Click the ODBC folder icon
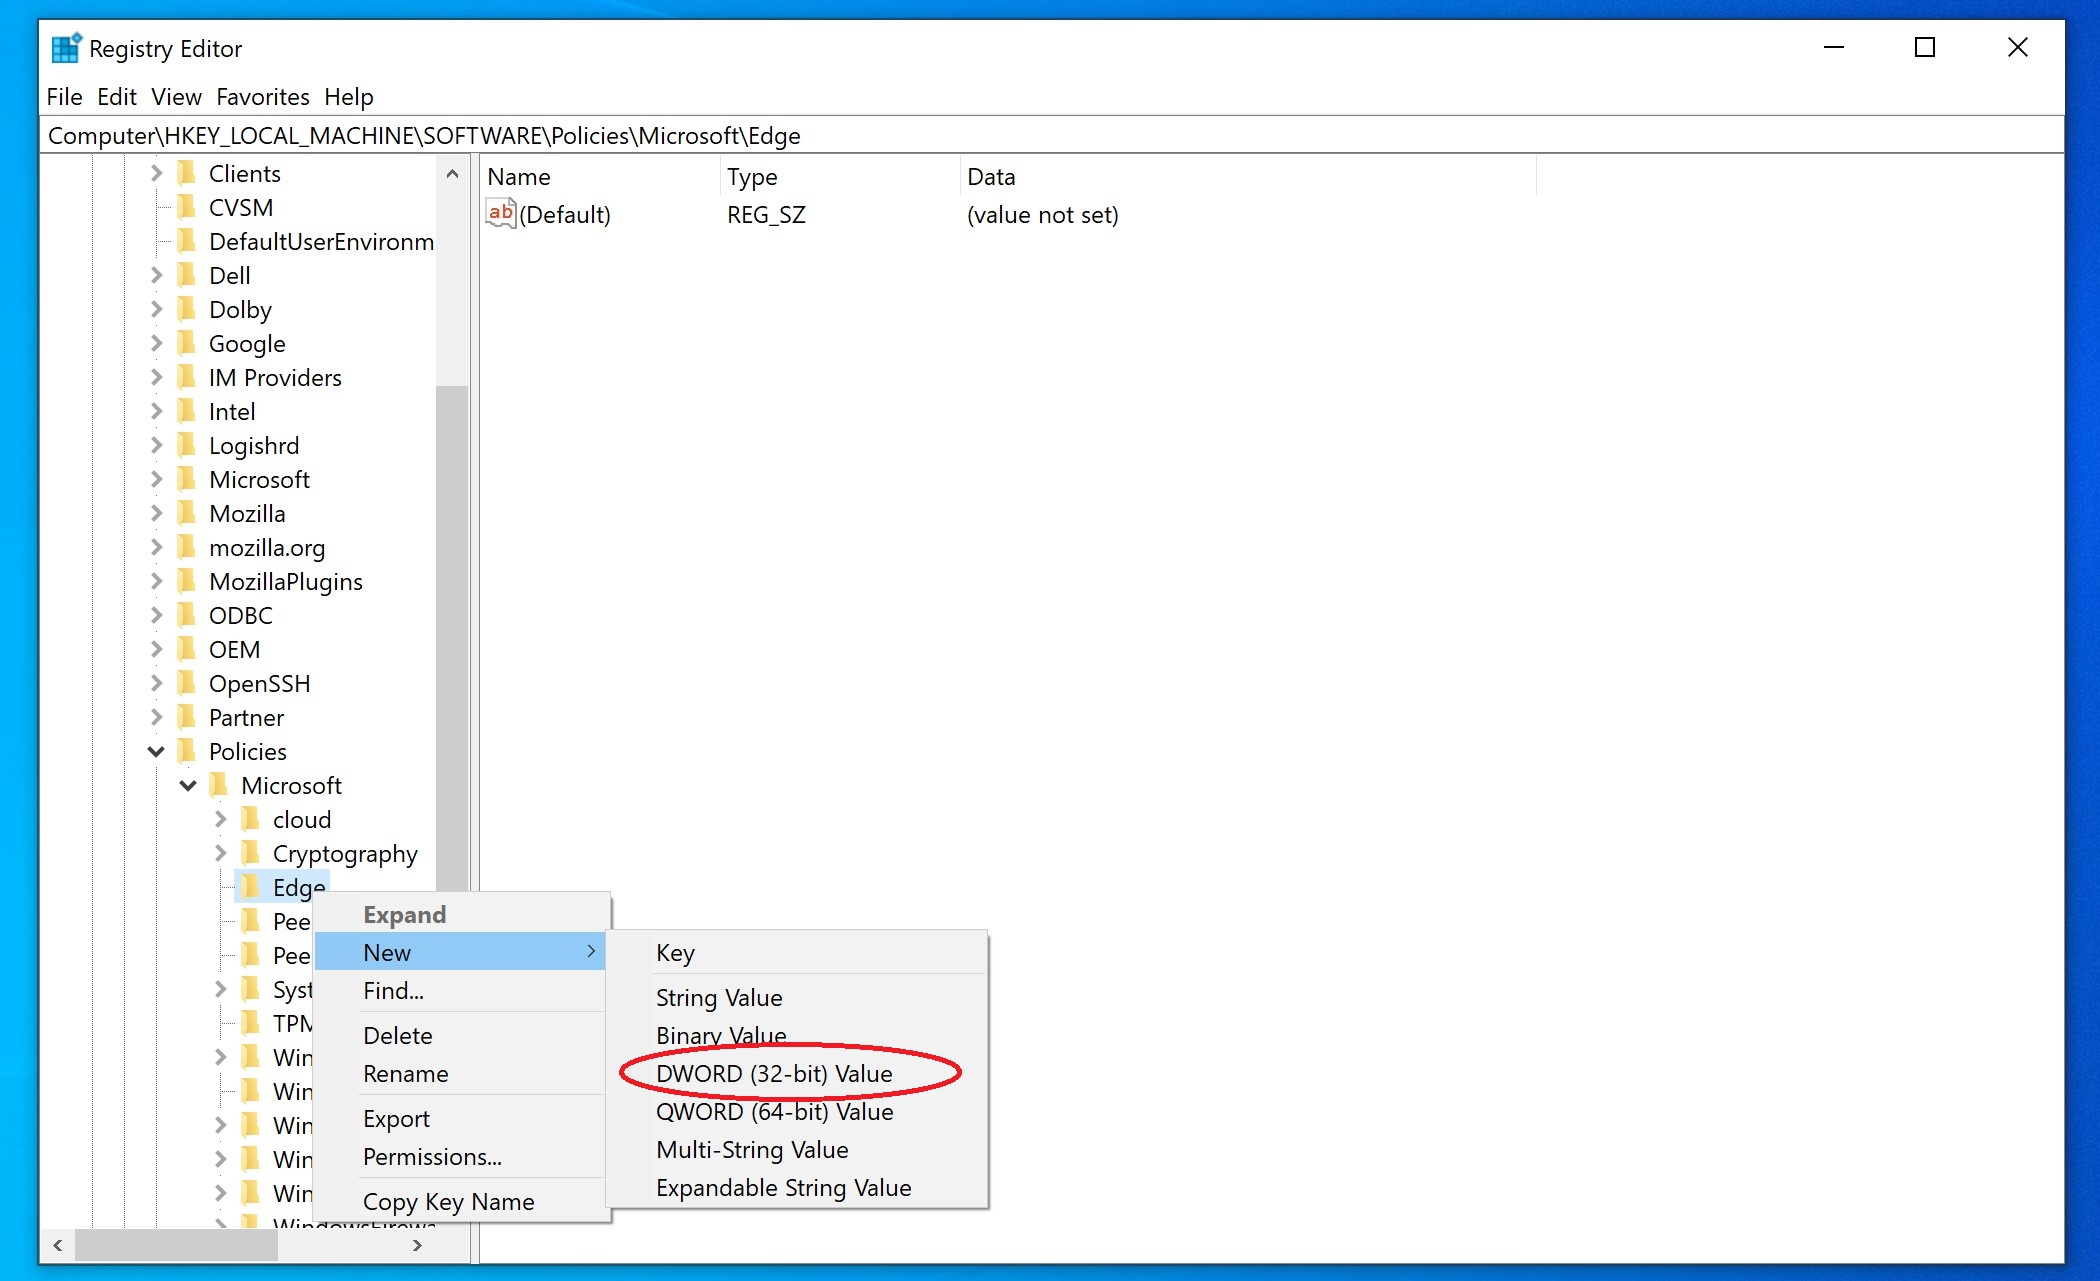The image size is (2100, 1281). coord(186,615)
